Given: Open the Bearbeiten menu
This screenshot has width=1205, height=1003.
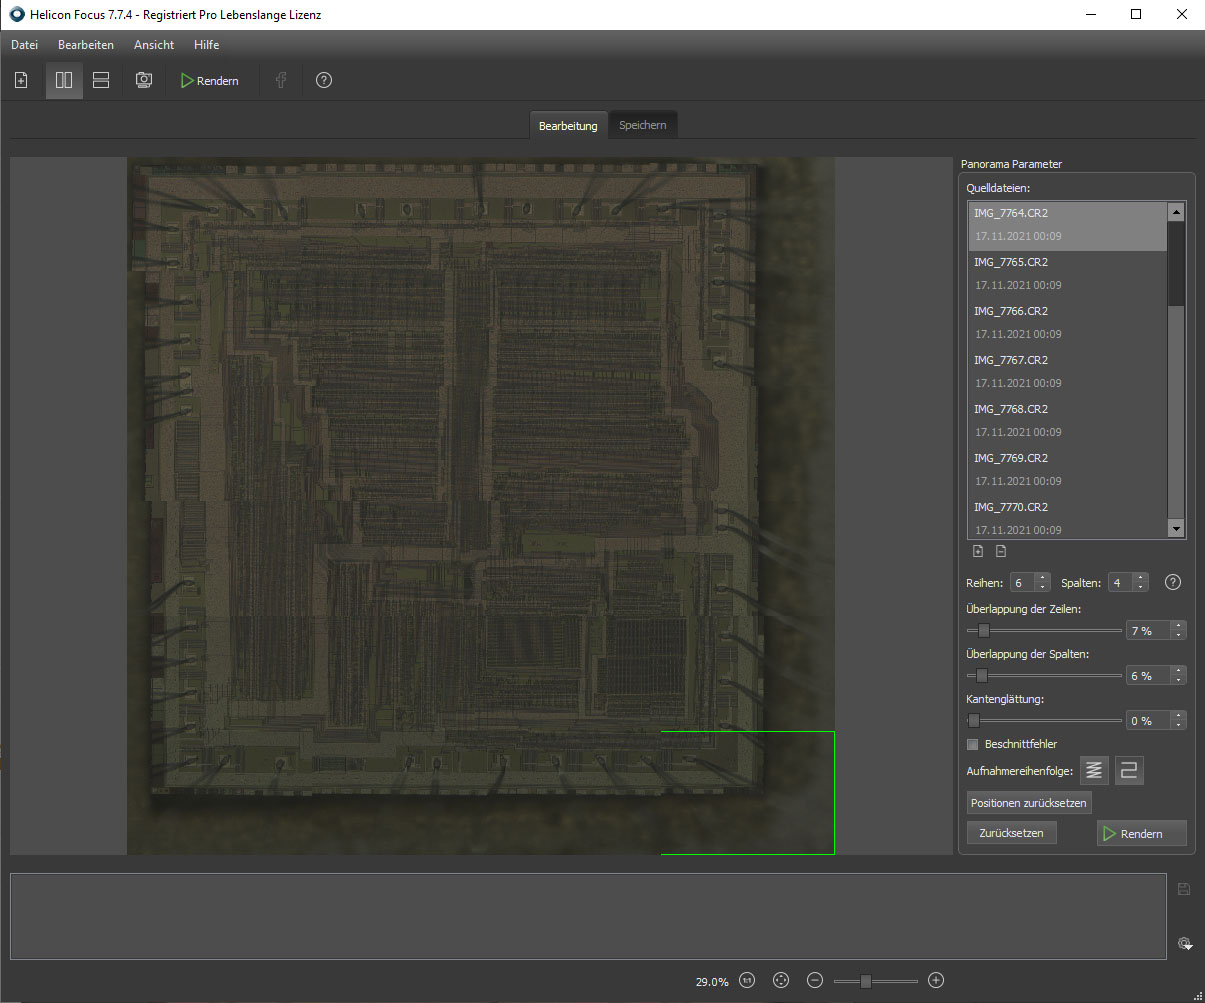Looking at the screenshot, I should pyautogui.click(x=86, y=45).
